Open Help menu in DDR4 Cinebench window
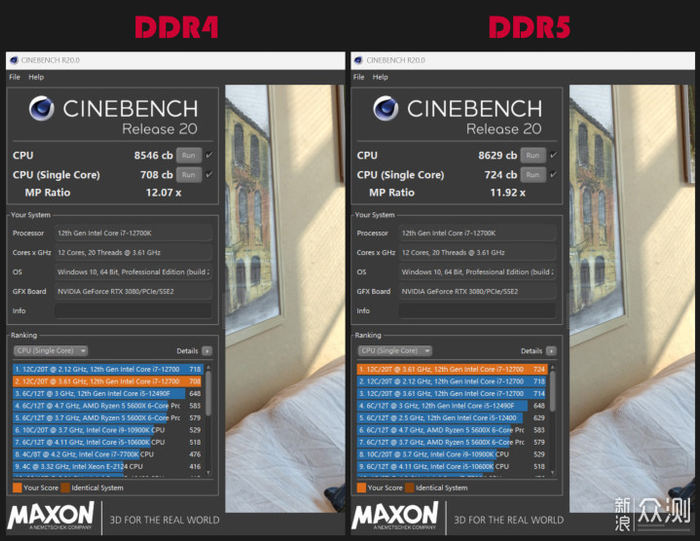 pos(36,77)
